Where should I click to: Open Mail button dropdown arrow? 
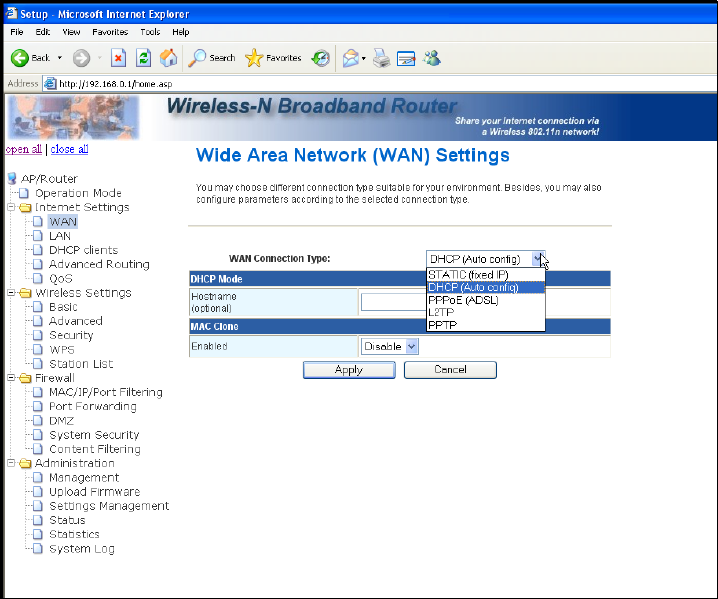(364, 59)
